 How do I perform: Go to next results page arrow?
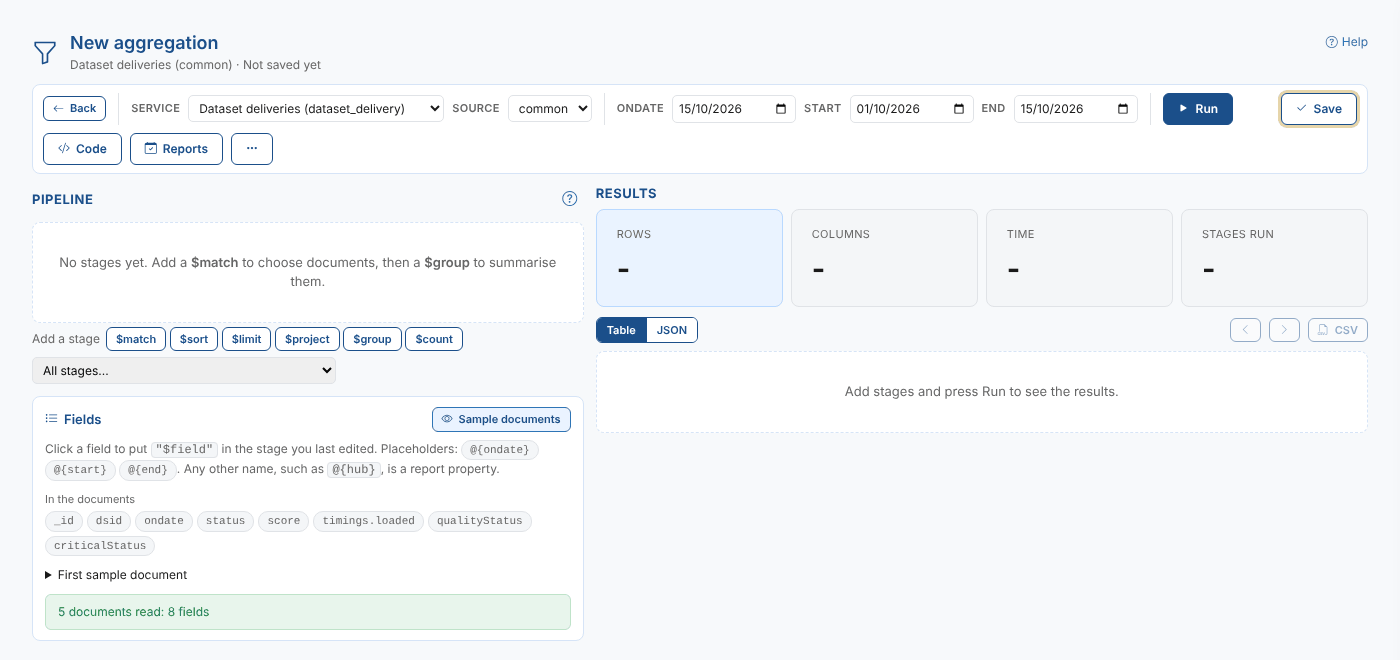pyautogui.click(x=1284, y=330)
